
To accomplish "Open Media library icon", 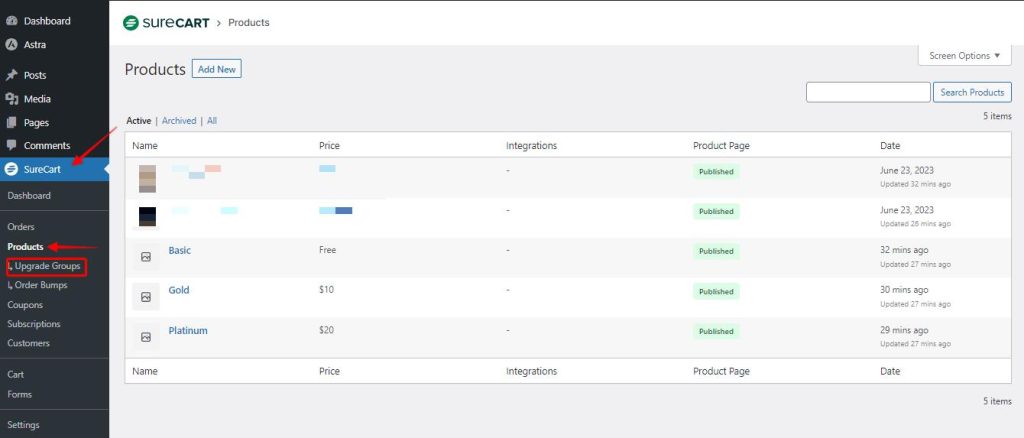I will pyautogui.click(x=12, y=99).
